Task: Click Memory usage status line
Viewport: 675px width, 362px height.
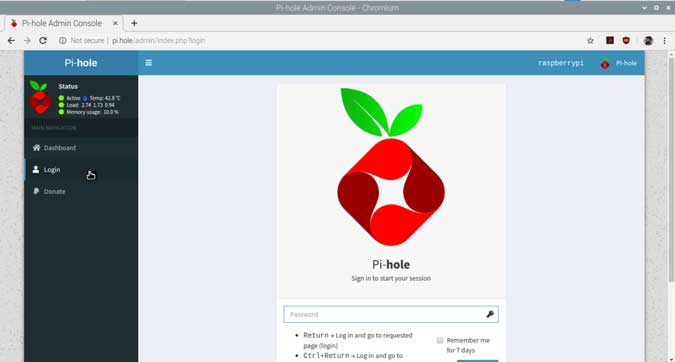Action: pyautogui.click(x=89, y=112)
